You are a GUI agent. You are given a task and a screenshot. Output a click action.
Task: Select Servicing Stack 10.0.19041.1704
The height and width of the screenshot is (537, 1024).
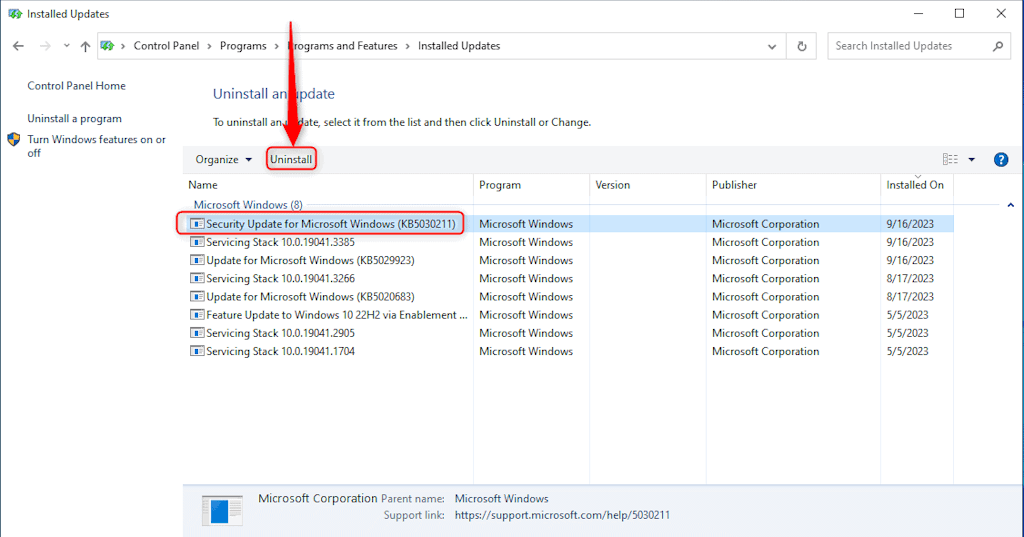coord(568,351)
